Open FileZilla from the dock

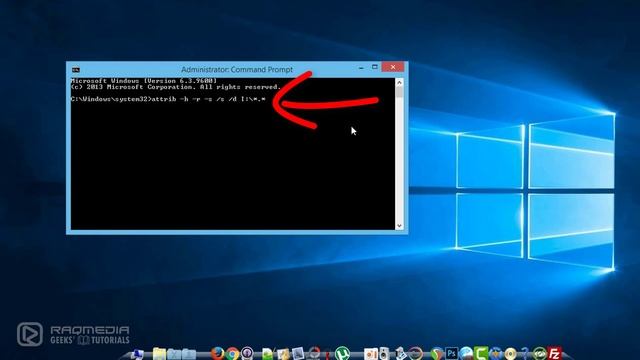pyautogui.click(x=555, y=353)
